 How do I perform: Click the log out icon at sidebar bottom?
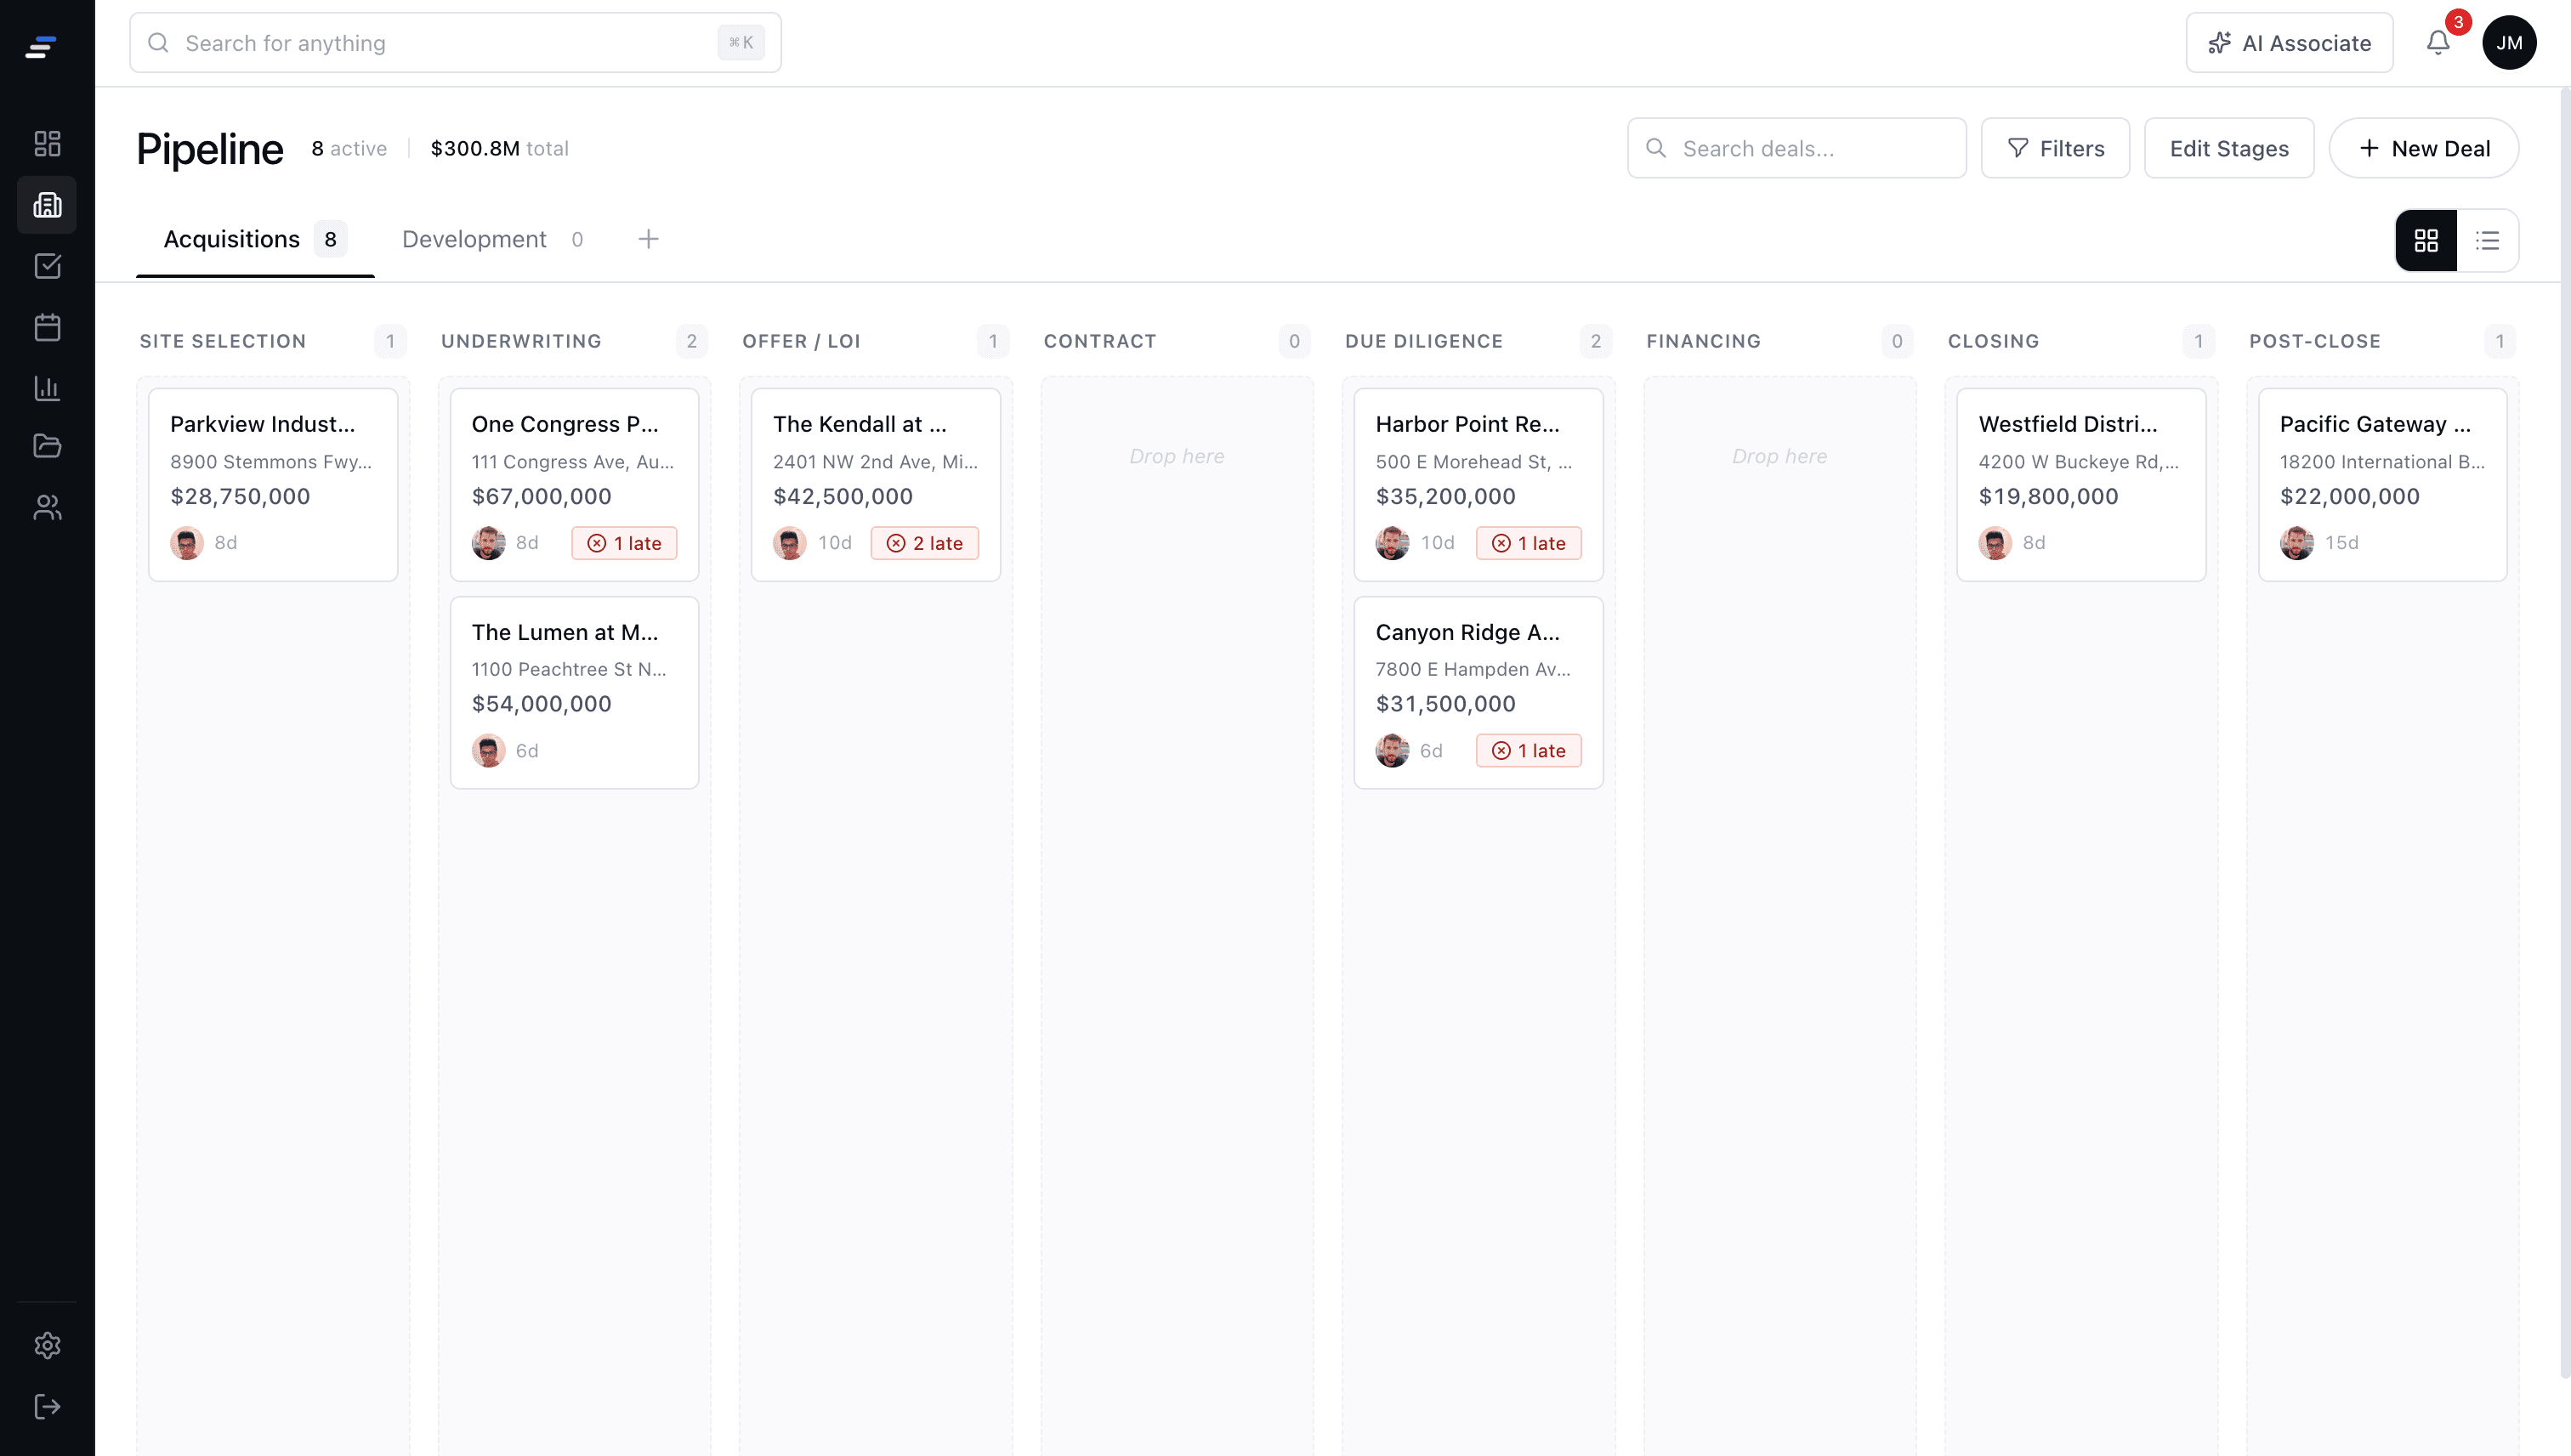(47, 1406)
